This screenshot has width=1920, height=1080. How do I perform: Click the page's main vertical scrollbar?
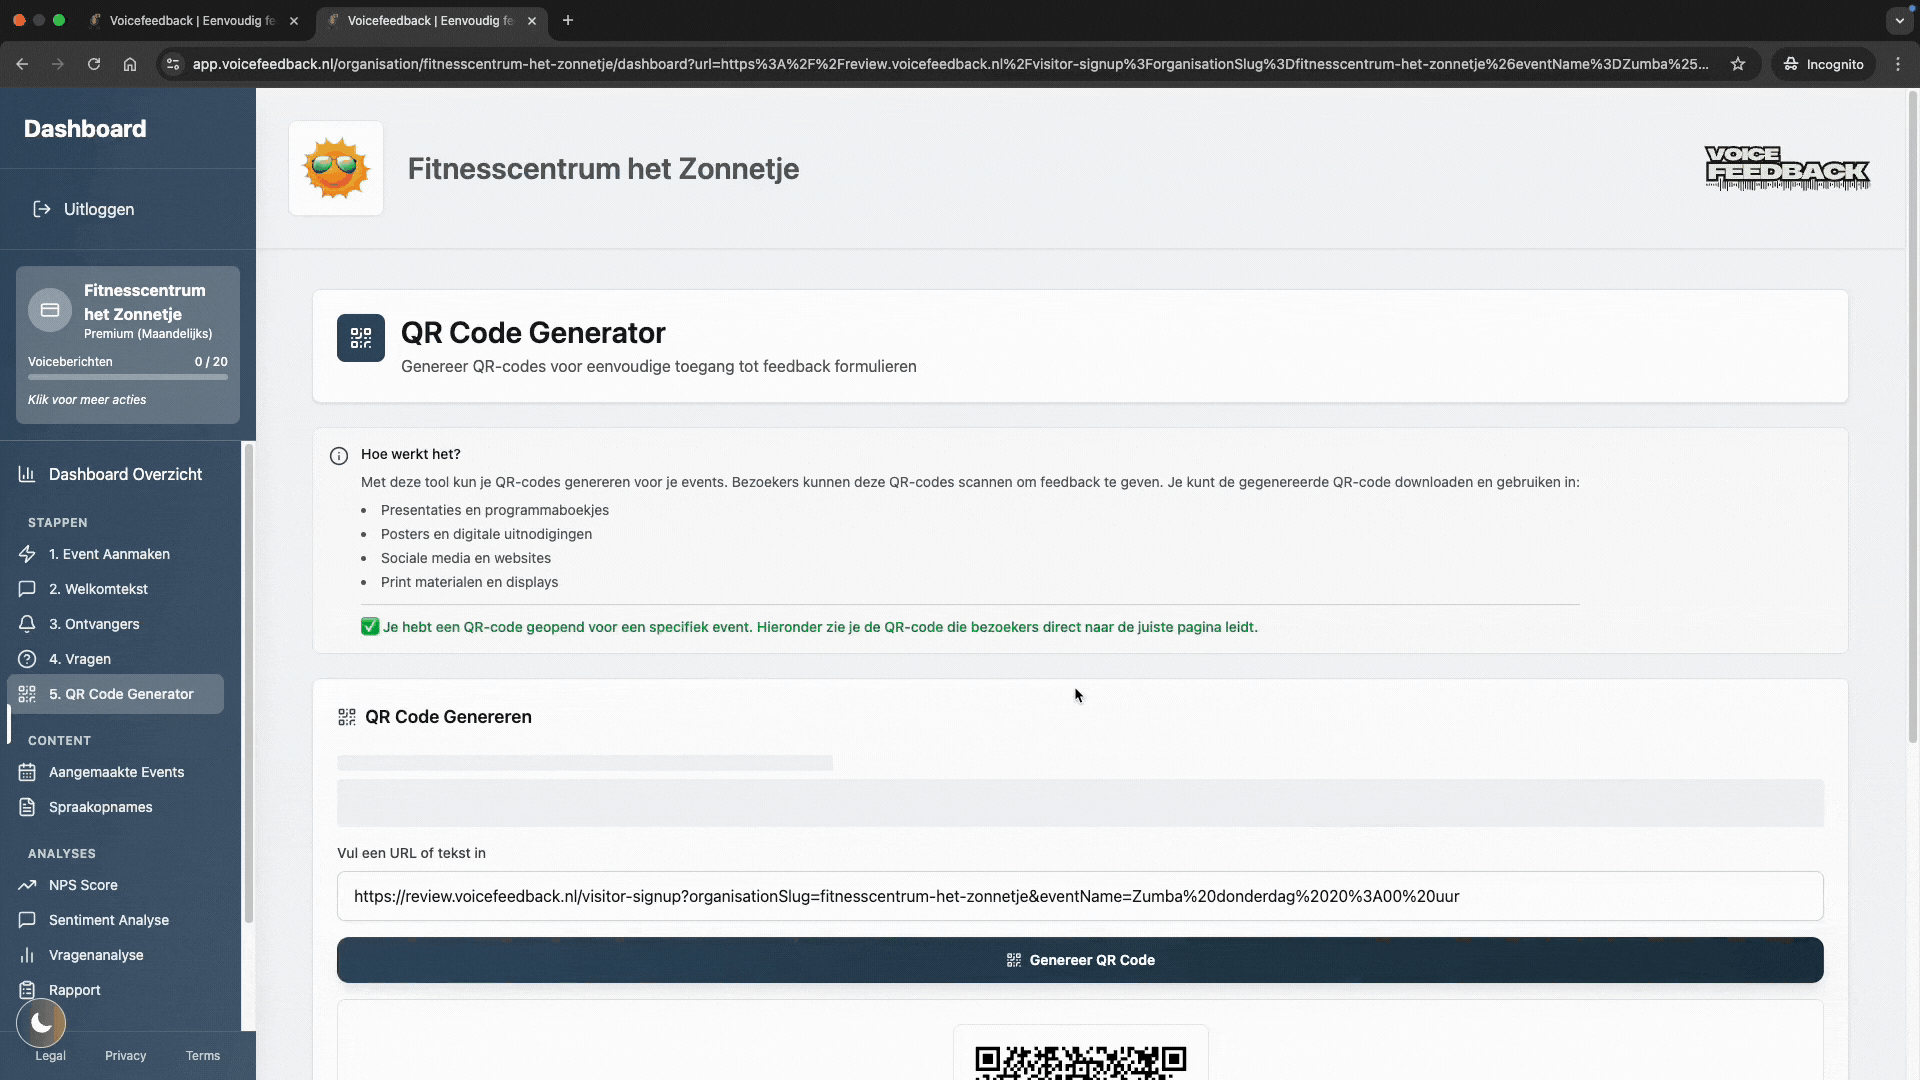[x=1913, y=415]
